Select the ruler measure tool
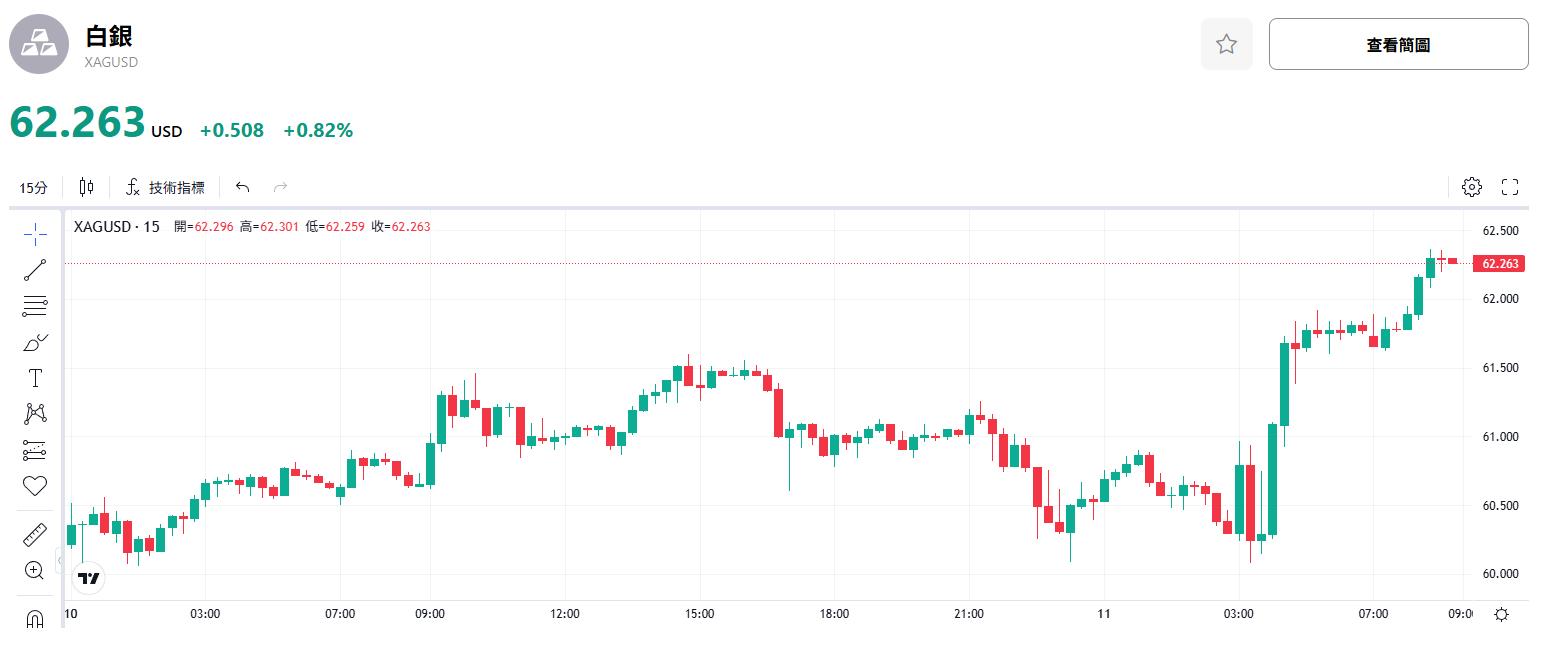 point(35,535)
